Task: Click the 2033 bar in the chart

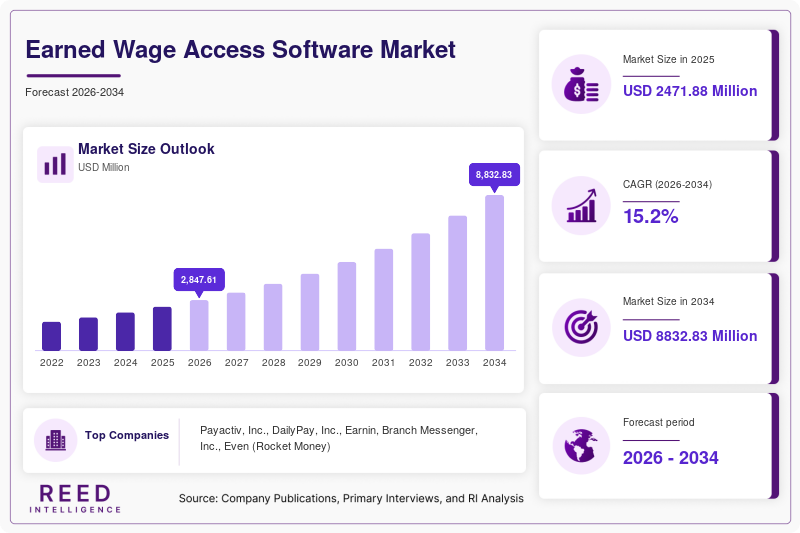Action: pos(458,283)
